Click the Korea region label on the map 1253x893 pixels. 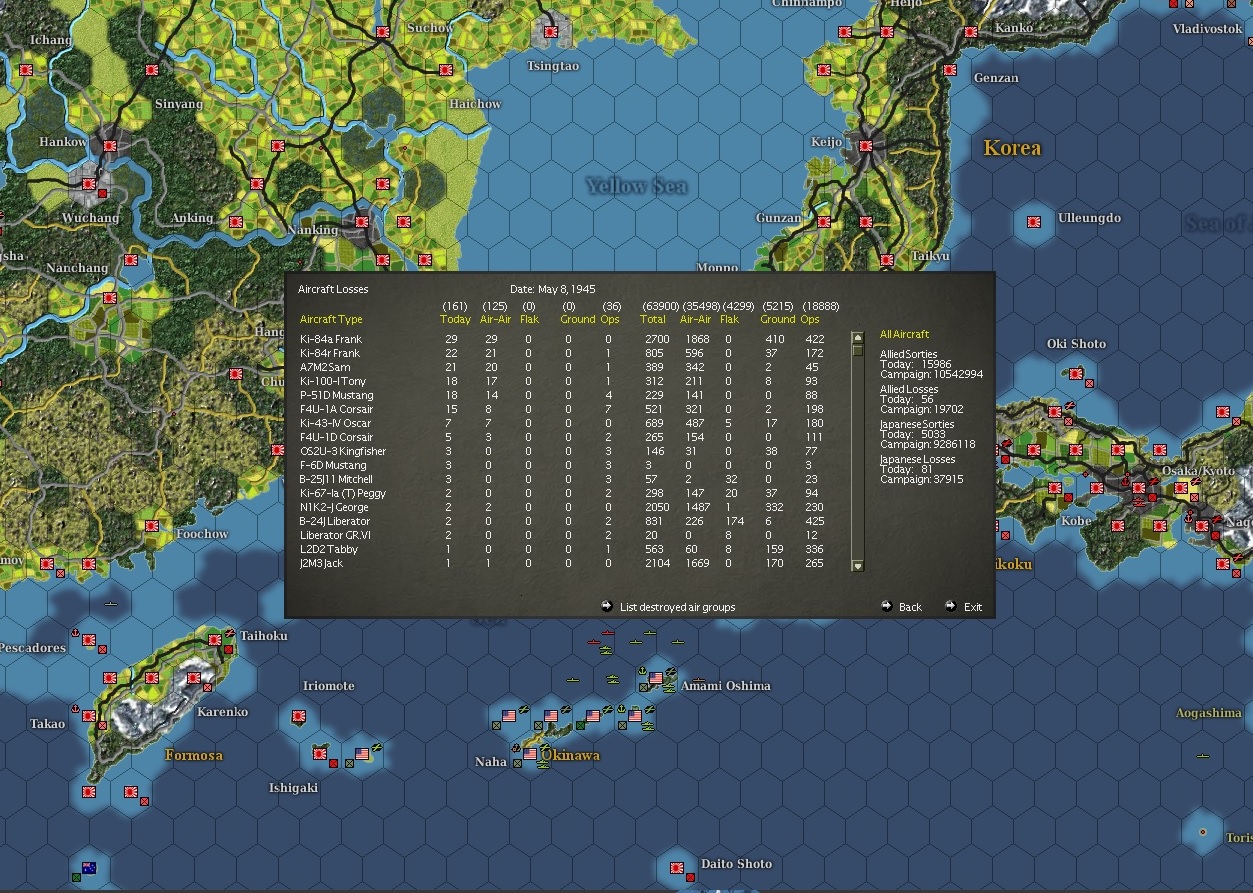click(x=1012, y=148)
